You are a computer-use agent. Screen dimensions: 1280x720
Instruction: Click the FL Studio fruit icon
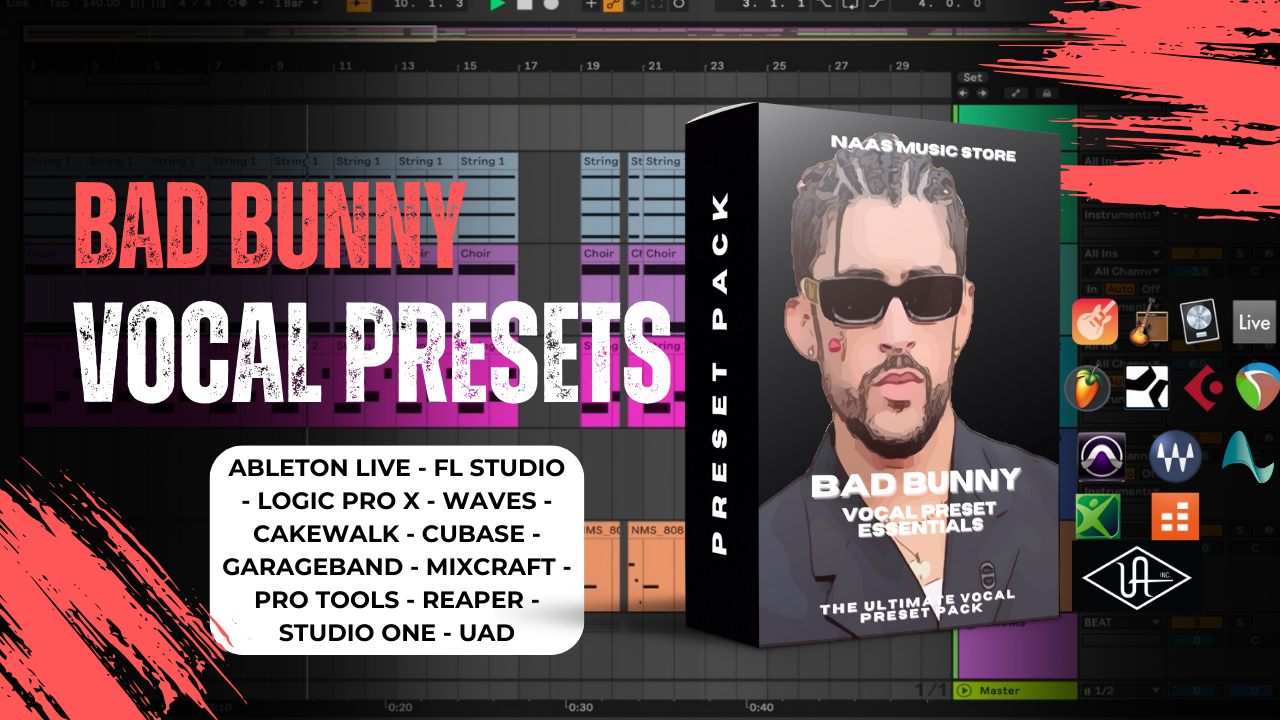tap(1088, 388)
